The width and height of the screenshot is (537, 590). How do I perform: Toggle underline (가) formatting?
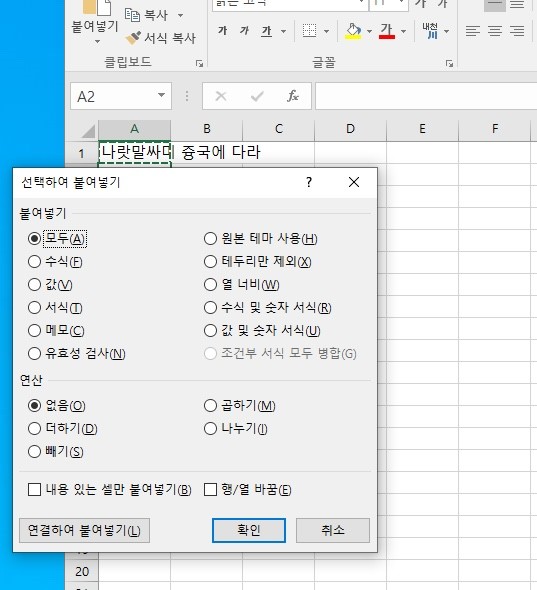tap(267, 31)
